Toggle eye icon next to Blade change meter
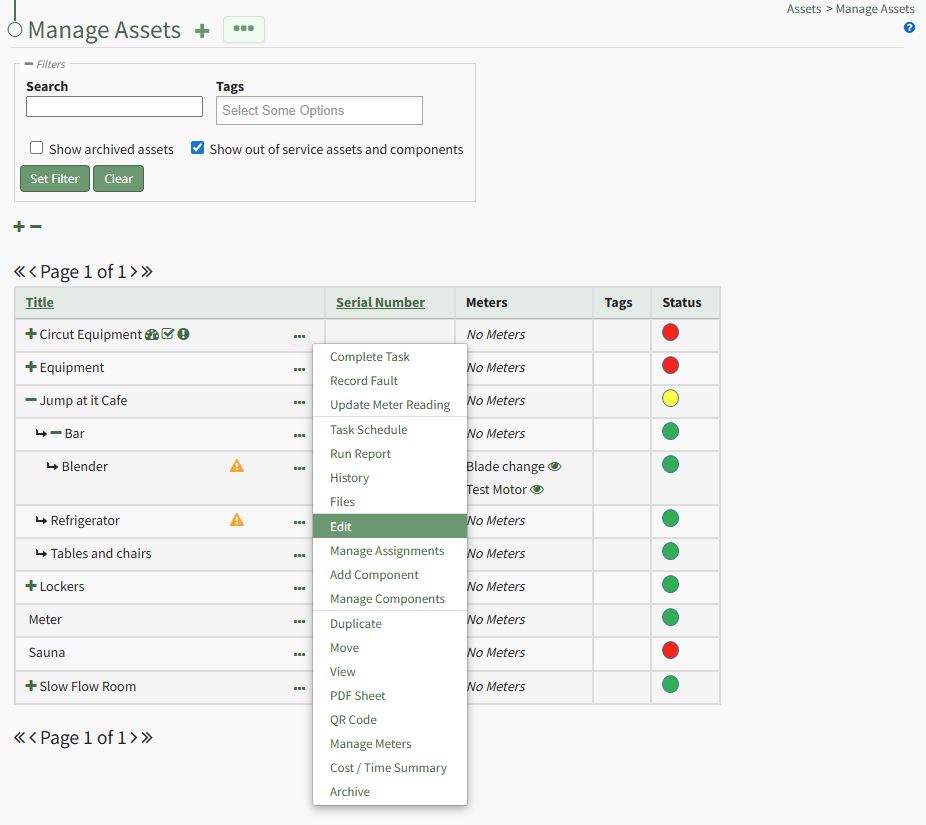Screen dimensions: 926x825 coord(555,466)
